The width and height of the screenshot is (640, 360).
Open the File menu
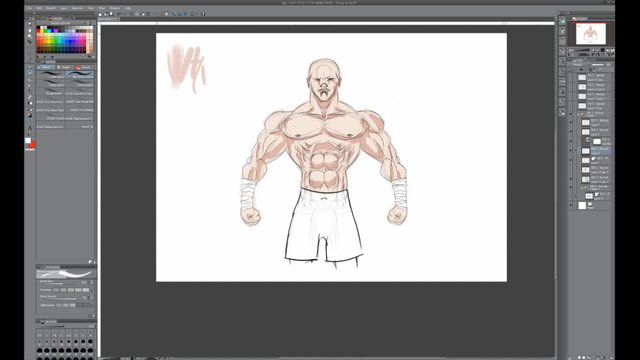coord(29,8)
